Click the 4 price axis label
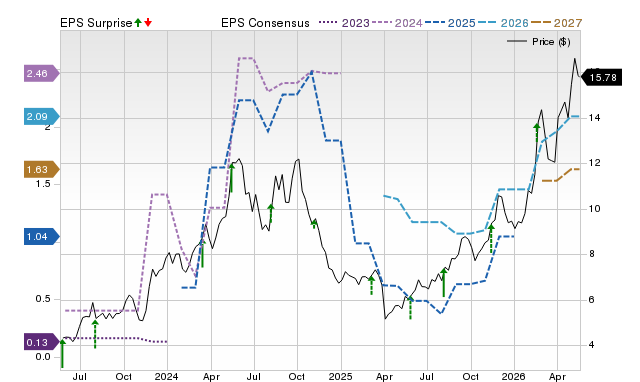 click(x=591, y=345)
